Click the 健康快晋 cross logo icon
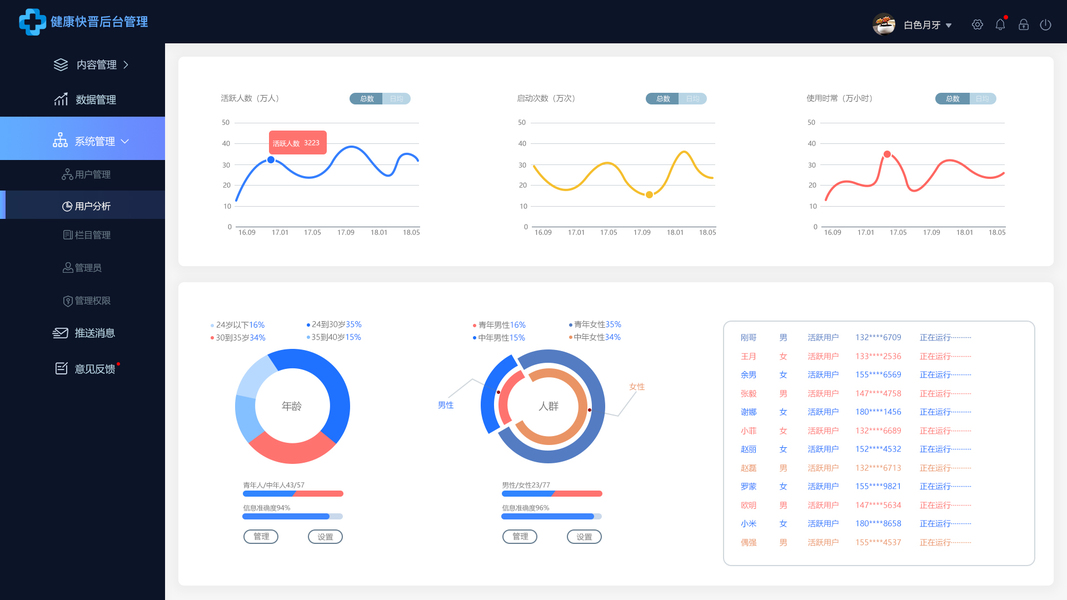Image resolution: width=1067 pixels, height=600 pixels. coord(32,22)
